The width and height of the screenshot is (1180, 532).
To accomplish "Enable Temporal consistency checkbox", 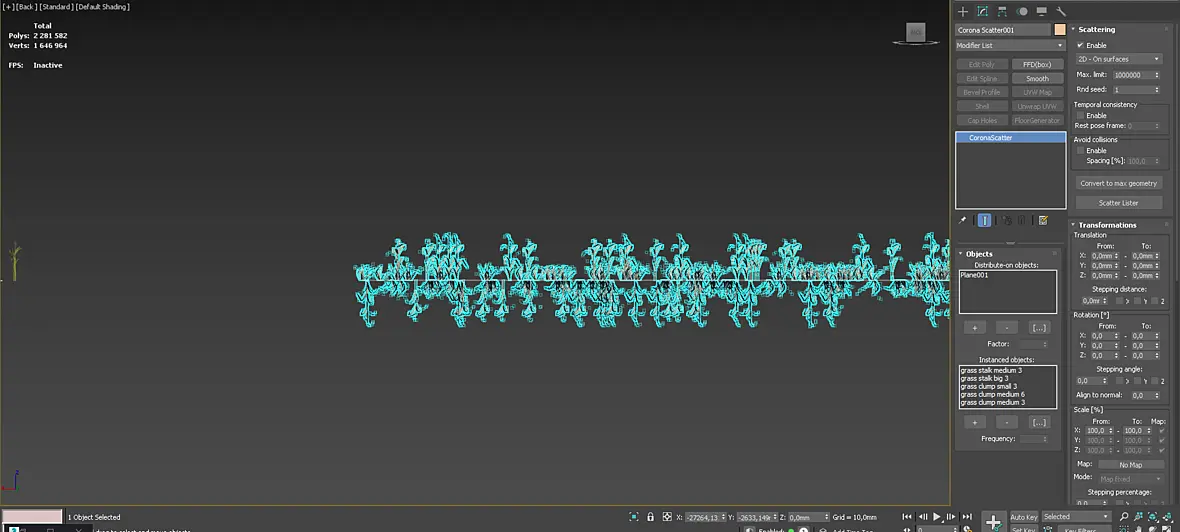I will pyautogui.click(x=1081, y=115).
